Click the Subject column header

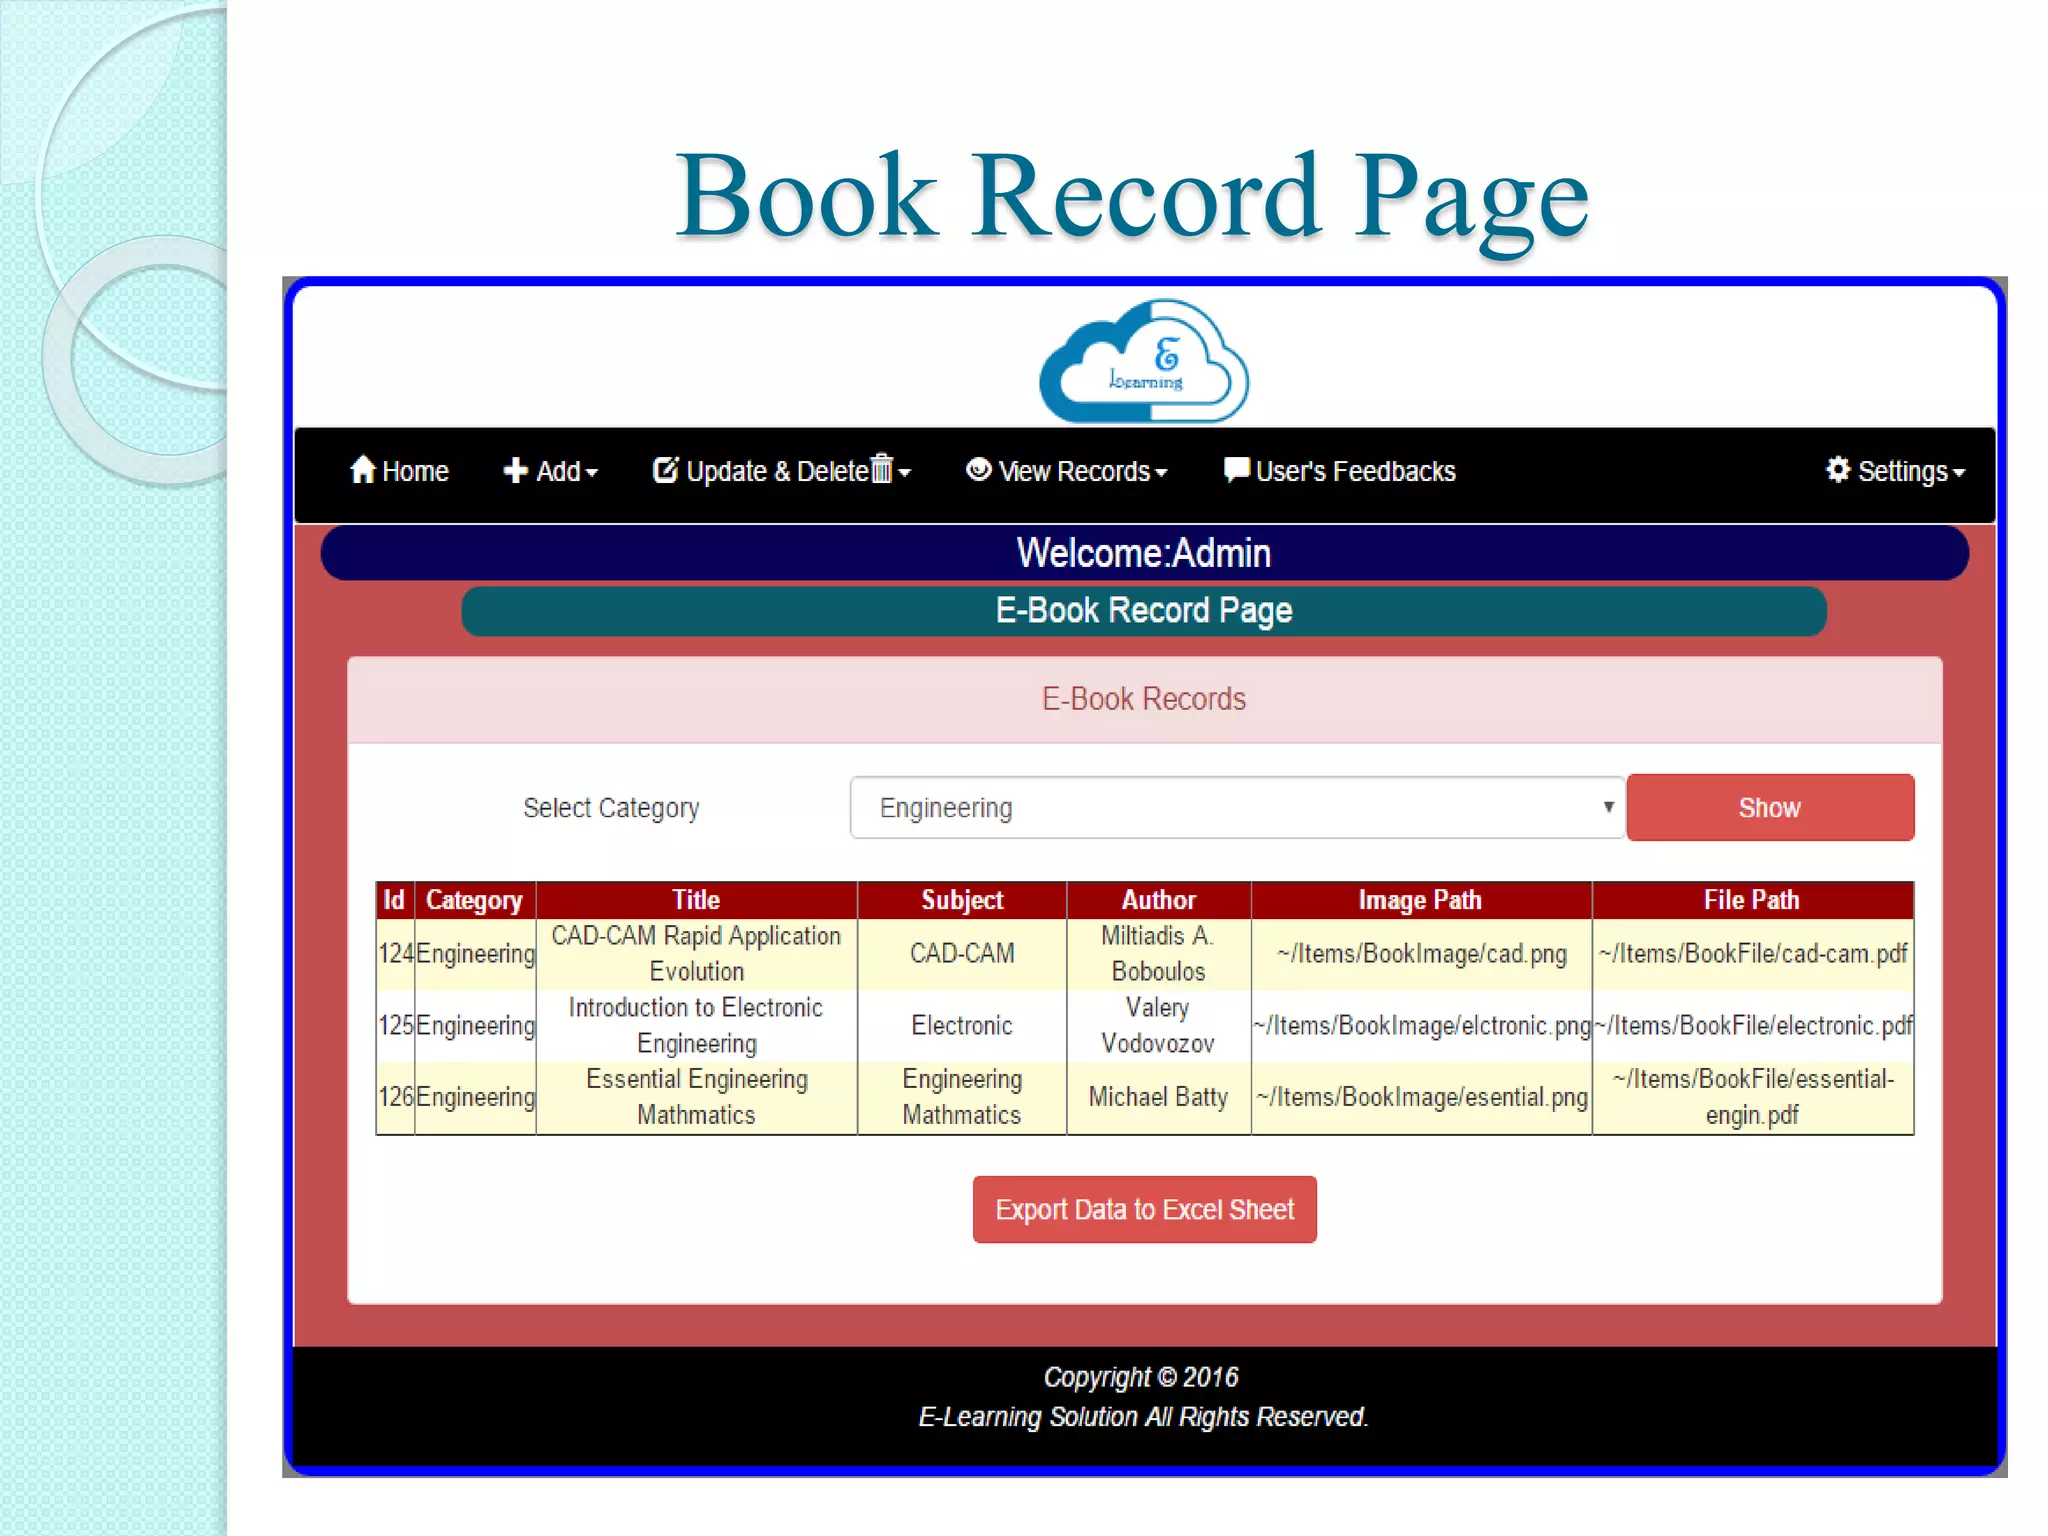coord(962,900)
